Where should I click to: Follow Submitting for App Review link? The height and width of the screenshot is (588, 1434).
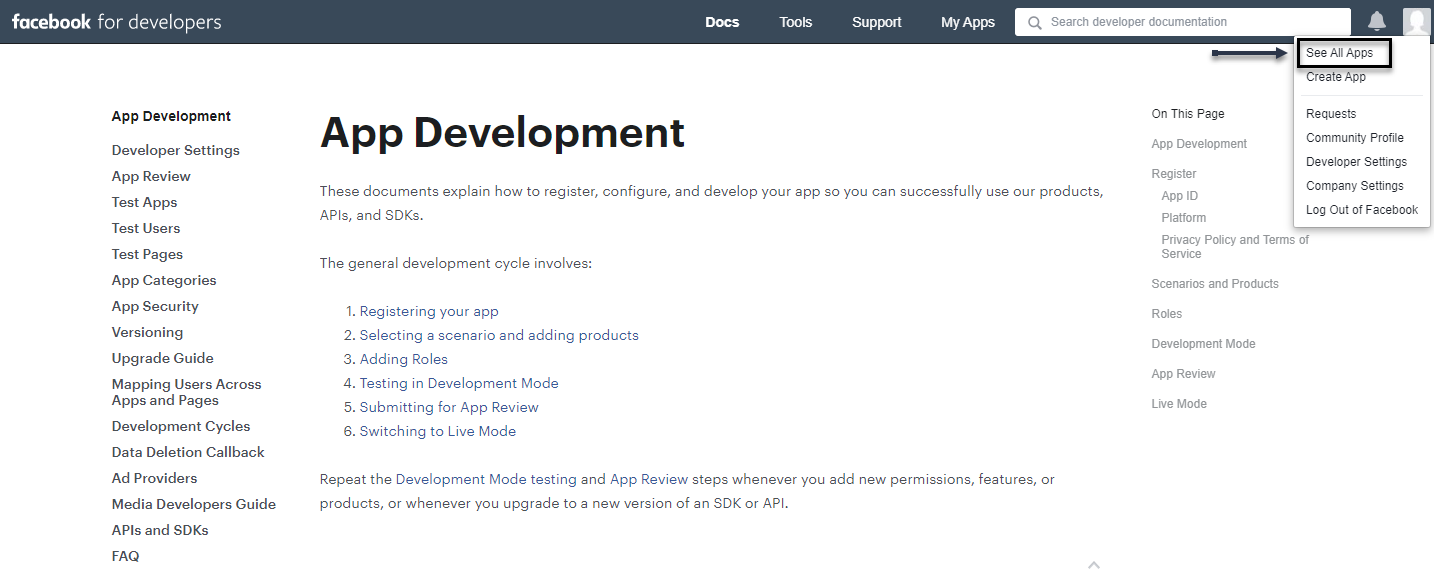(449, 407)
